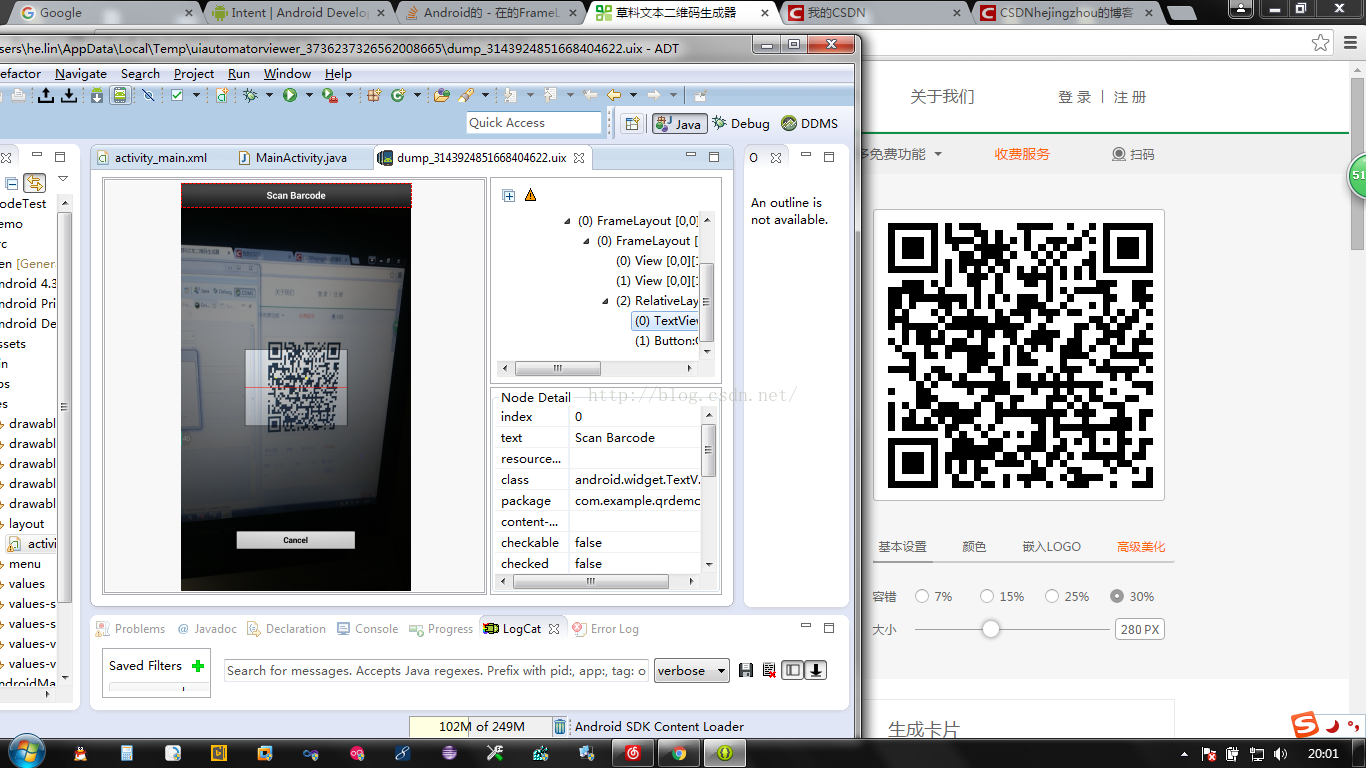Collapse the (2) RelativeLayout tree node

click(x=606, y=301)
